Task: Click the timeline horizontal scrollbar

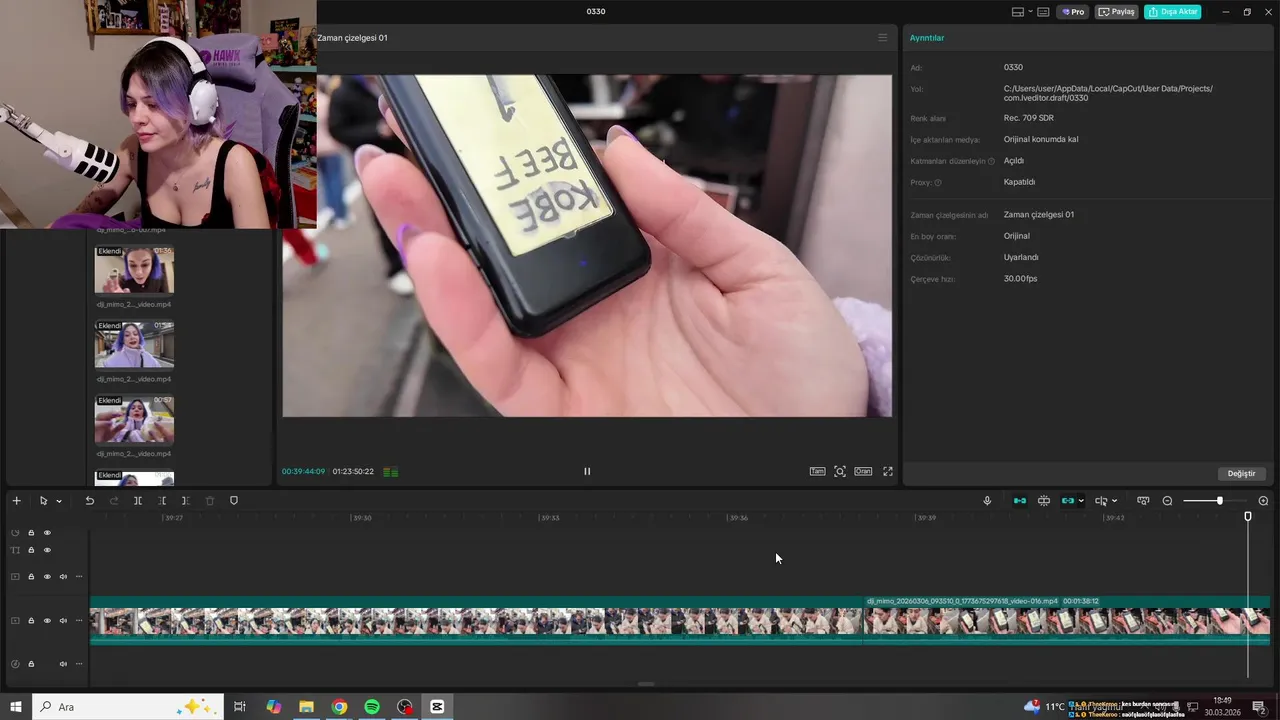Action: pyautogui.click(x=646, y=684)
